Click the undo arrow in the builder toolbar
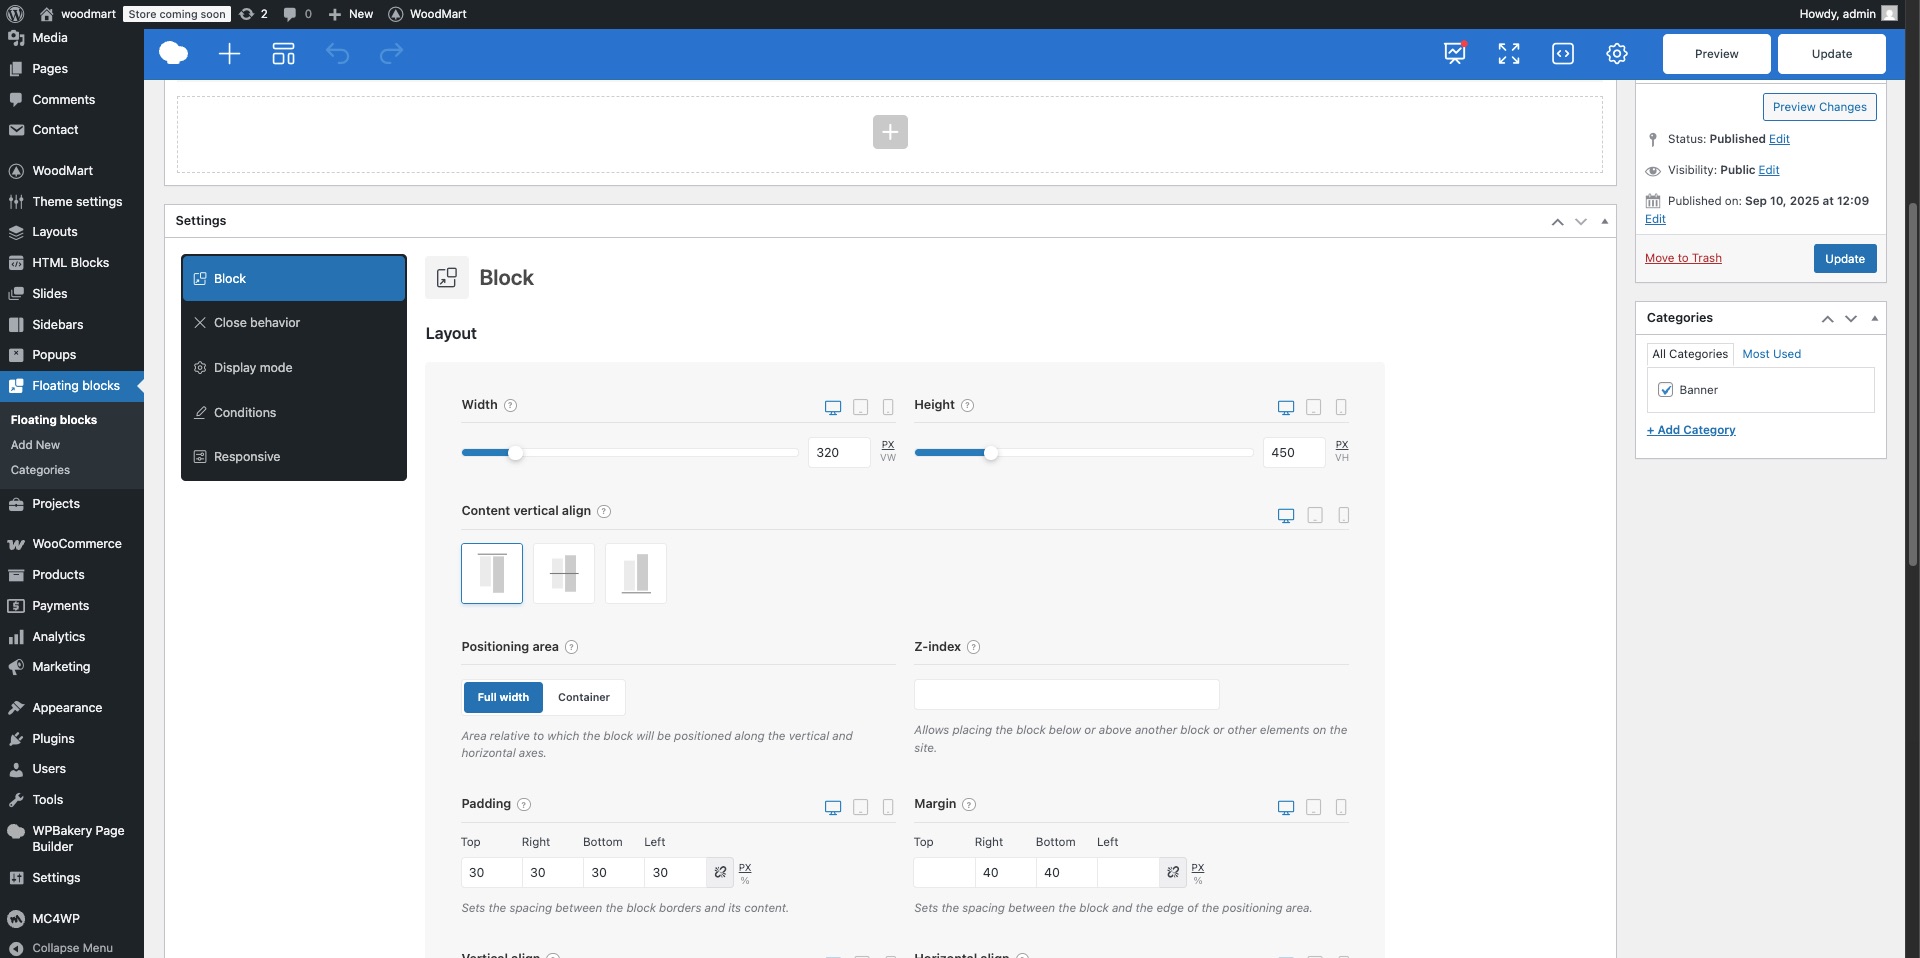The width and height of the screenshot is (1920, 958). (x=338, y=54)
